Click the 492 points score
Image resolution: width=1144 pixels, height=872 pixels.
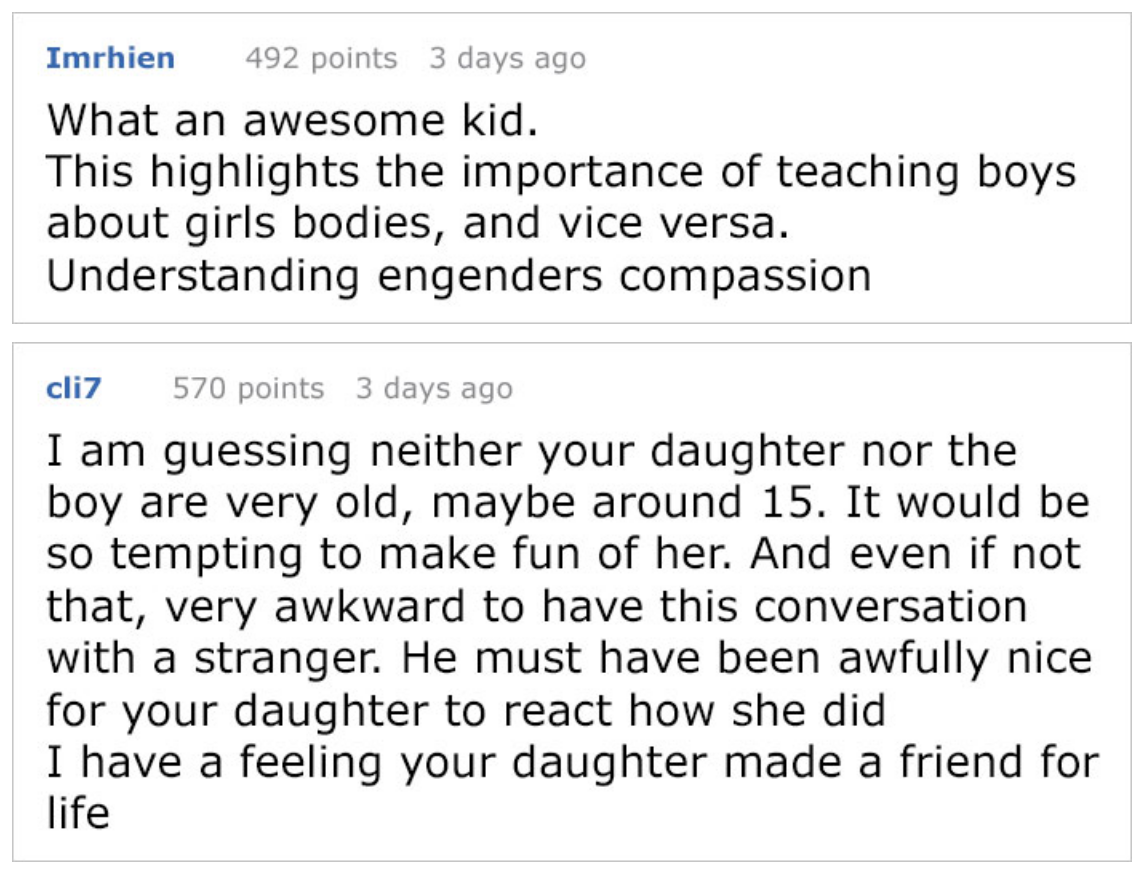pyautogui.click(x=321, y=58)
